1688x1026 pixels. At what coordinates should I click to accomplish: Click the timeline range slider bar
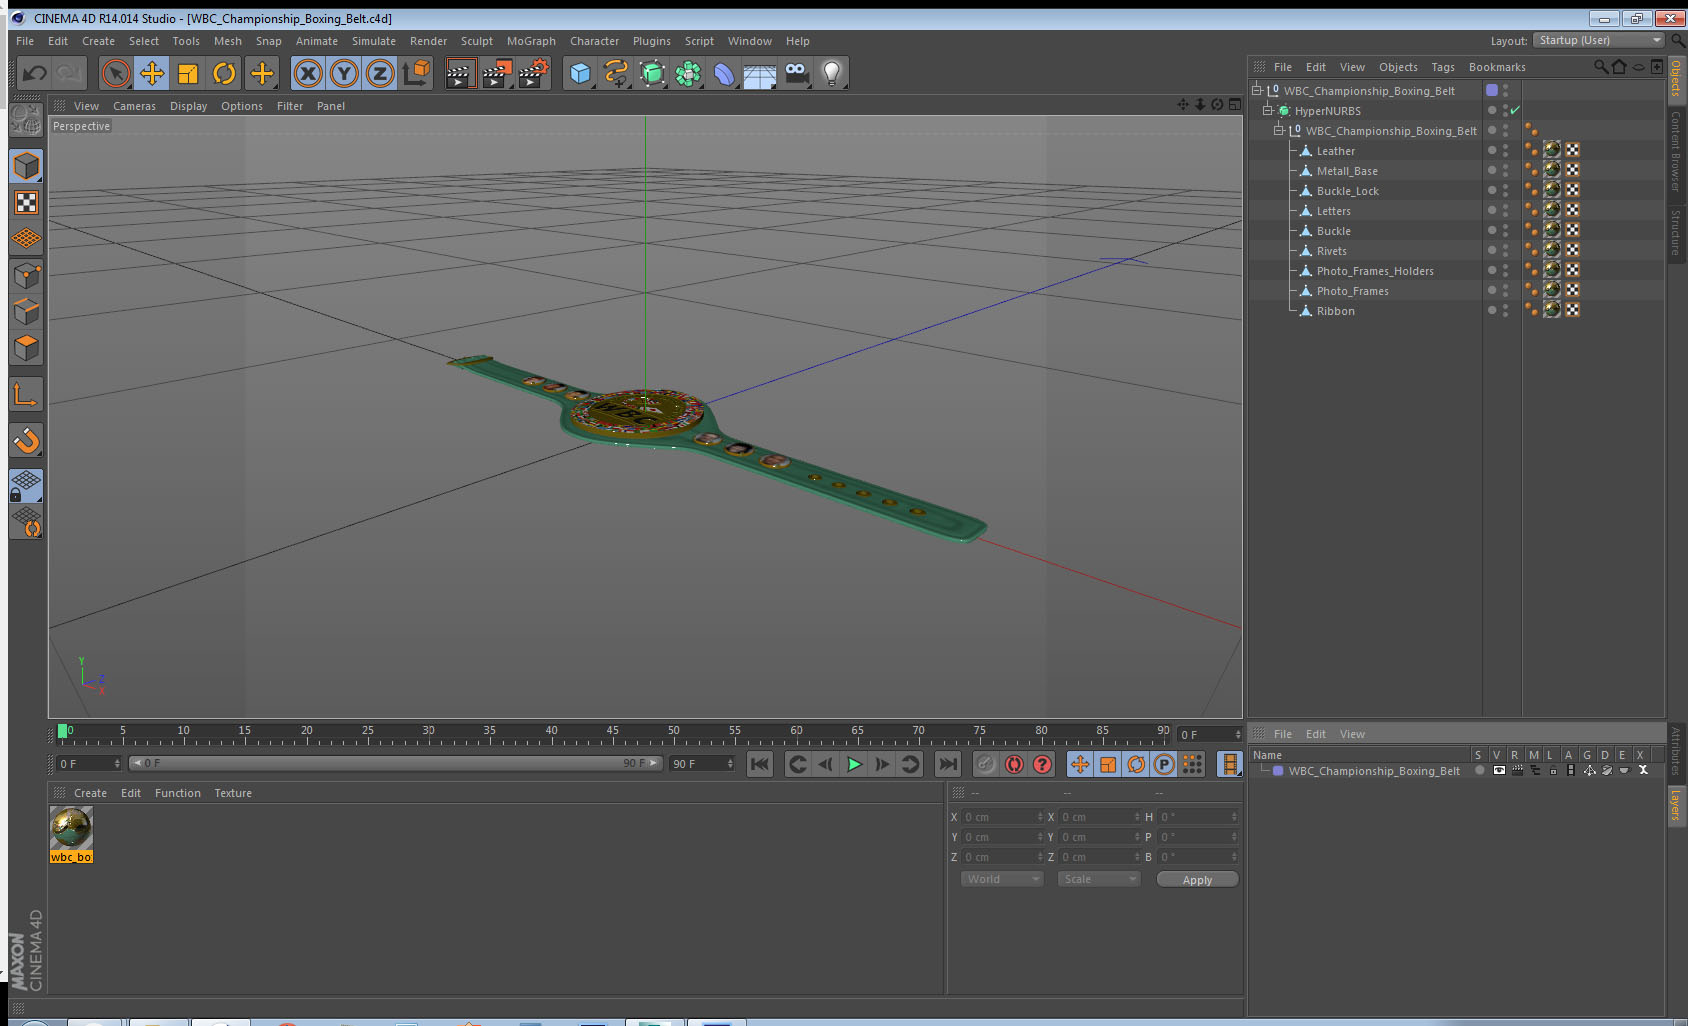pyautogui.click(x=396, y=763)
